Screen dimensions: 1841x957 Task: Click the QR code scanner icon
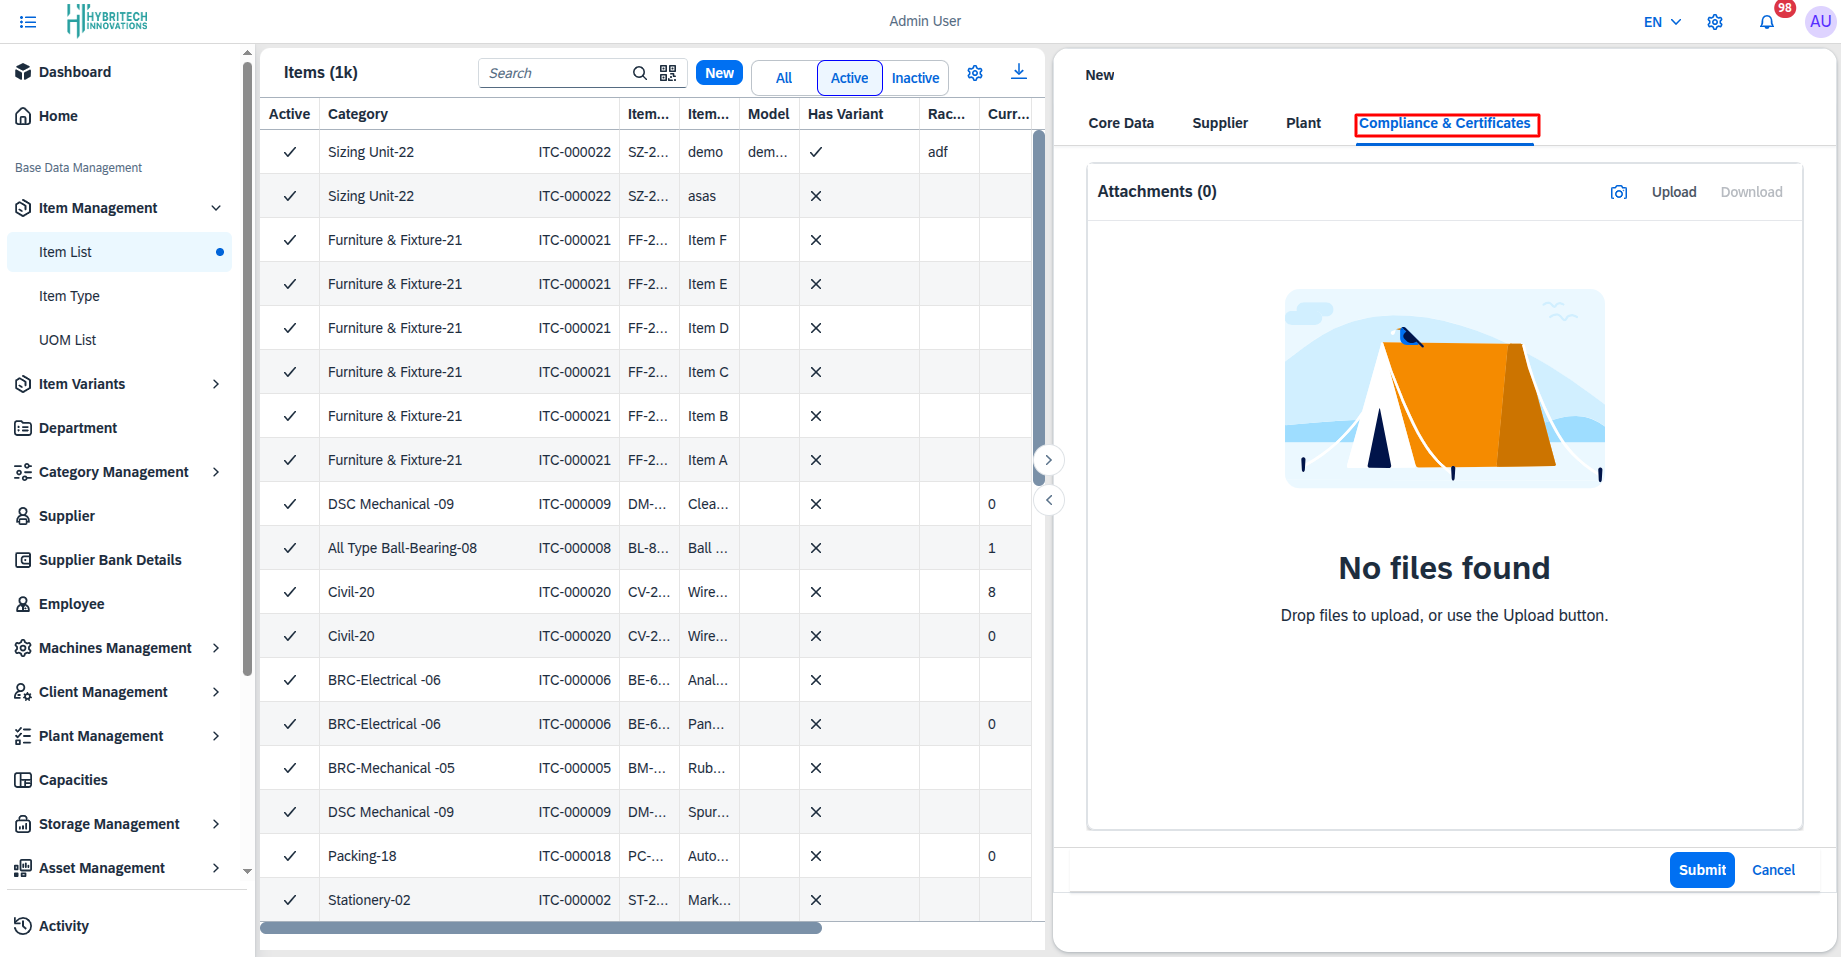[668, 73]
